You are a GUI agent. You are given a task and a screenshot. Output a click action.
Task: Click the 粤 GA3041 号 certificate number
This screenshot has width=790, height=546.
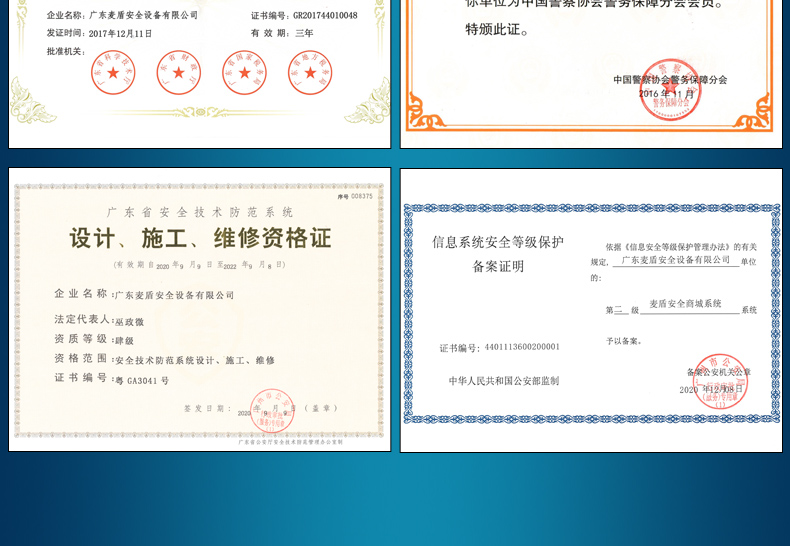tap(142, 380)
